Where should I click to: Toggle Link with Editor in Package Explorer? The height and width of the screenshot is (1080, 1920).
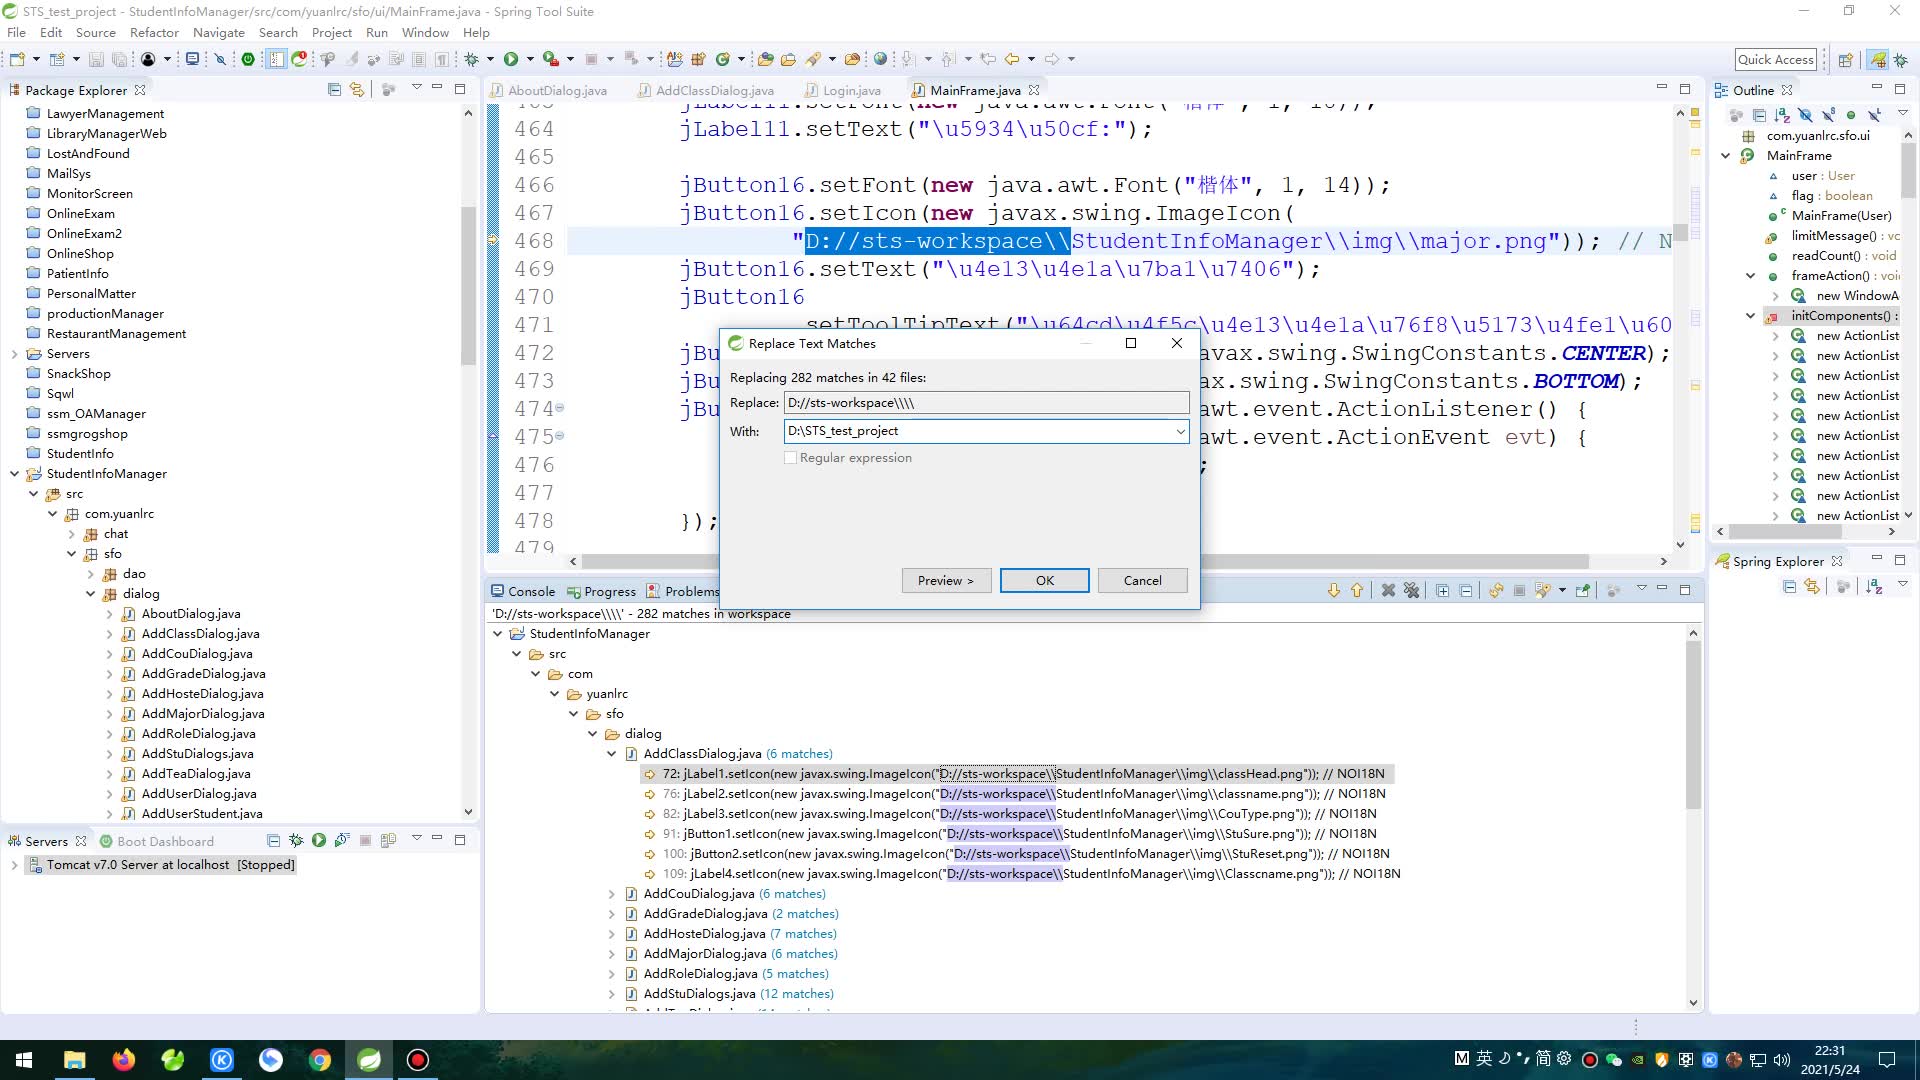(357, 89)
